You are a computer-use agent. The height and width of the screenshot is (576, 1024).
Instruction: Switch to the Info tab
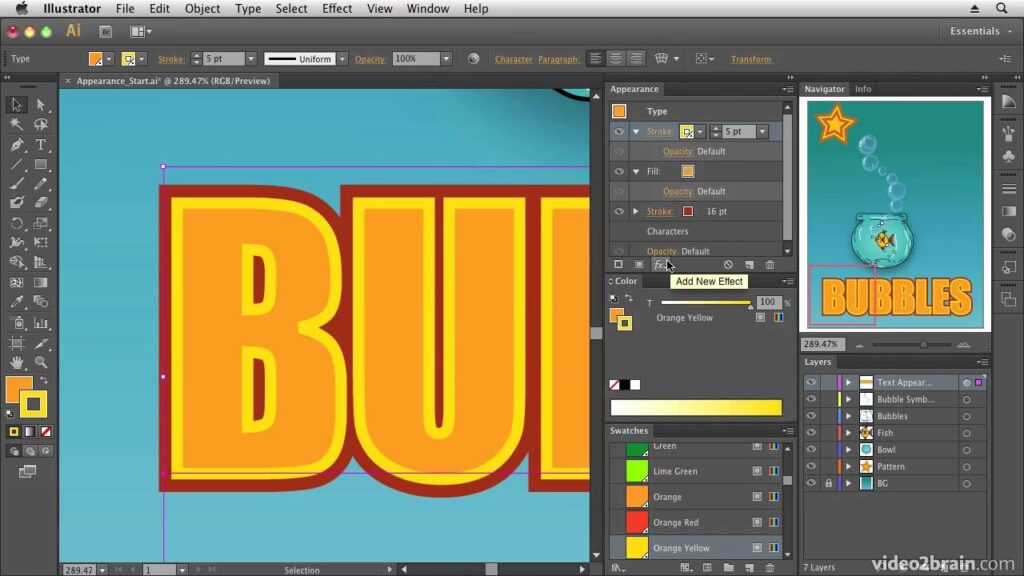point(863,89)
